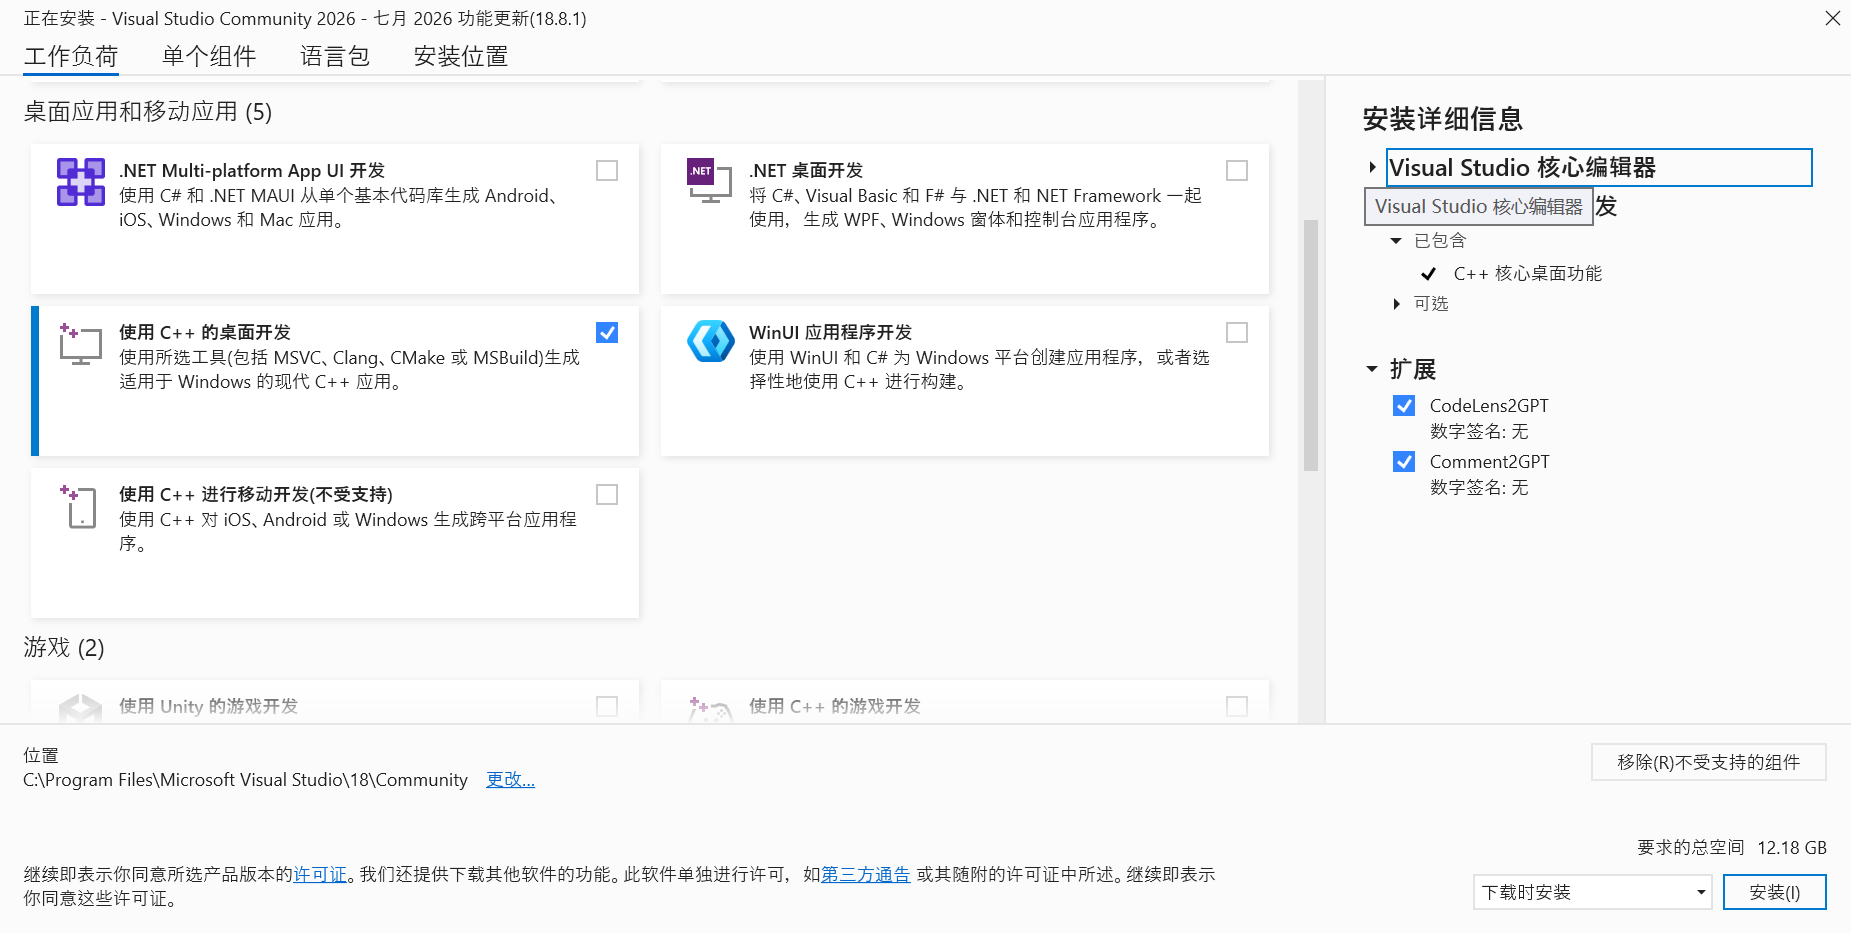
Task: Expand the 可选 components section
Action: (x=1396, y=304)
